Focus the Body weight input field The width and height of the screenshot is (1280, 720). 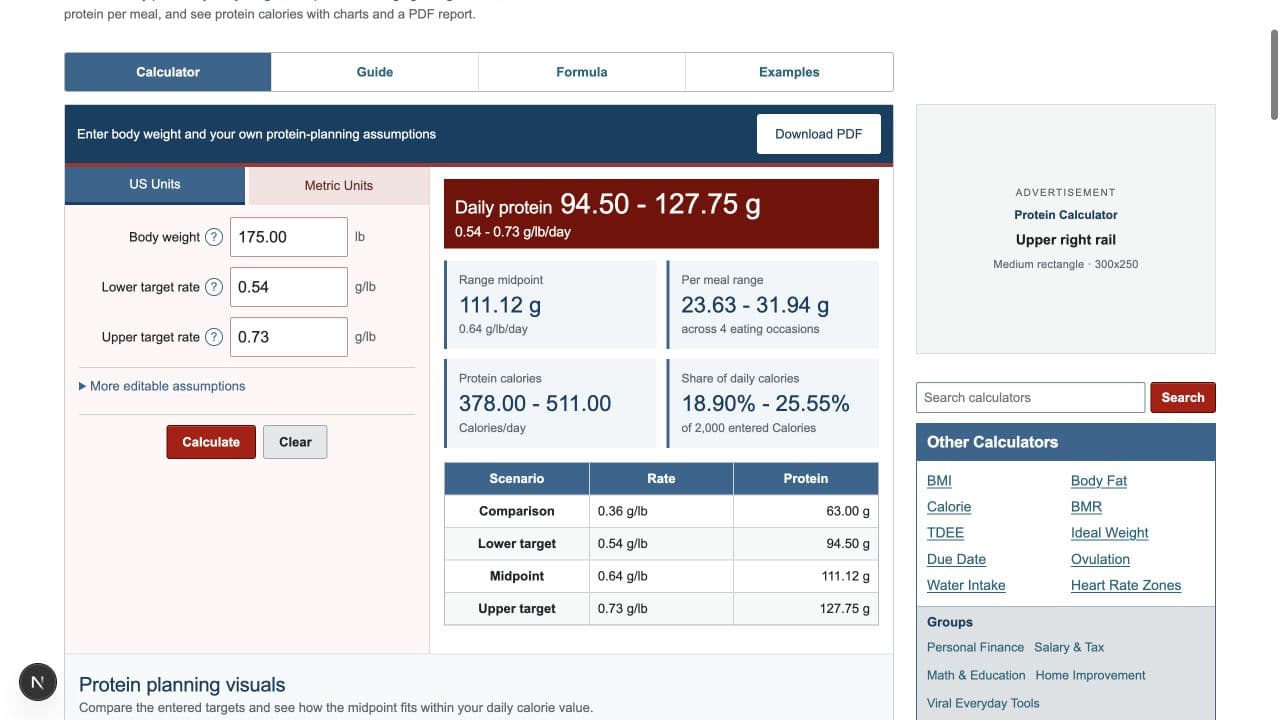pos(289,237)
